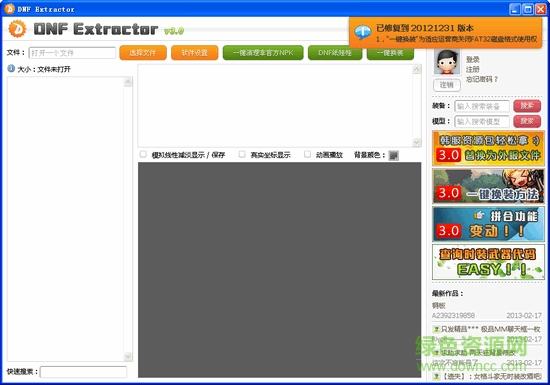Click the 选择文件 orange button
Screen dimensions: 550x385
point(143,53)
